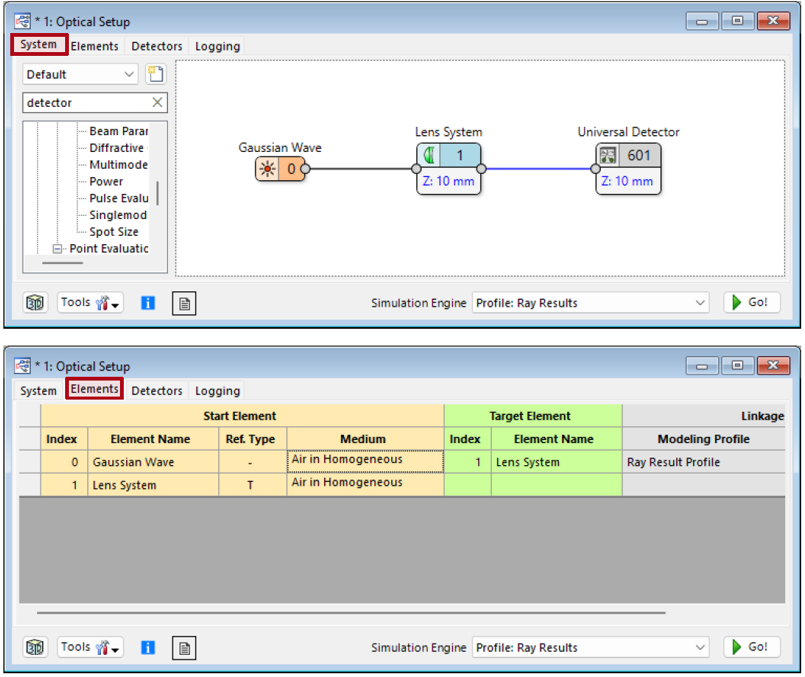805x677 pixels.
Task: Click the document page icon in bottom window
Action: point(183,648)
